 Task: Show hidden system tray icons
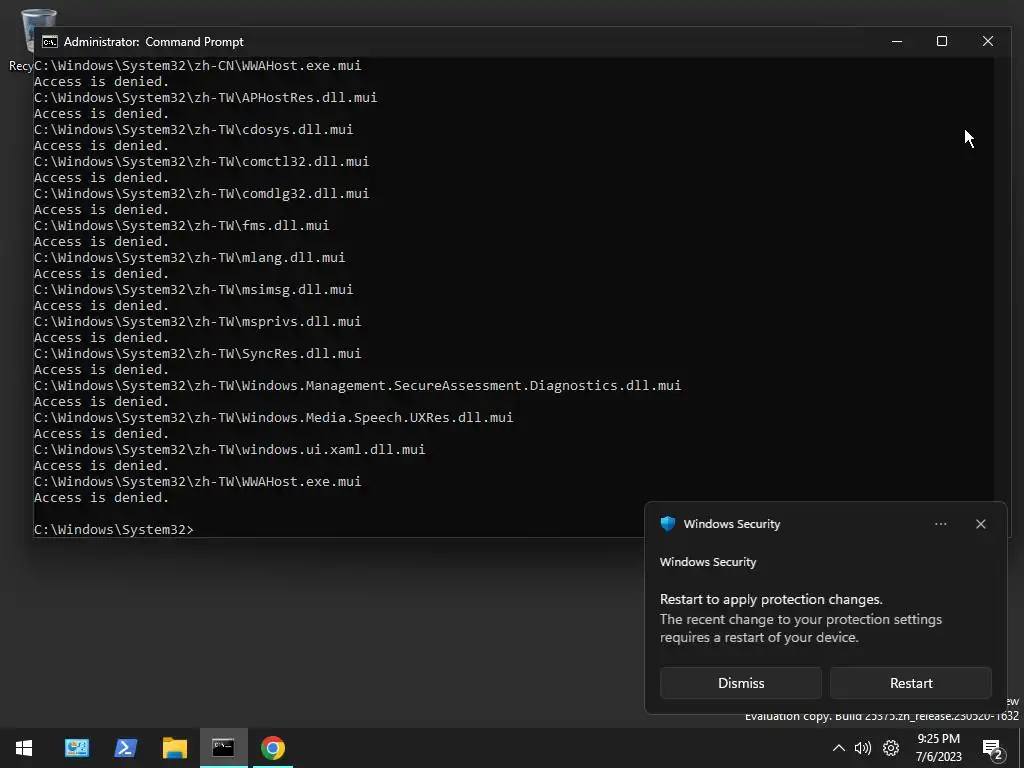839,748
